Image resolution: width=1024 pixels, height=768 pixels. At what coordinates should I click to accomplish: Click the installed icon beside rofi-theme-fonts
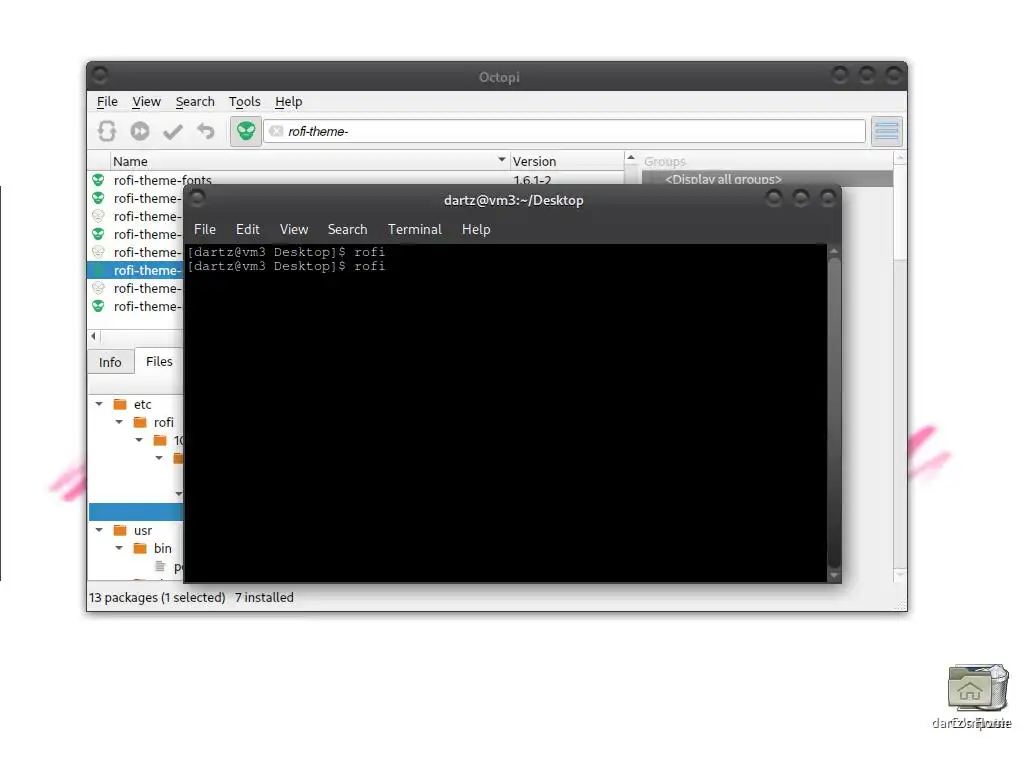pos(98,180)
